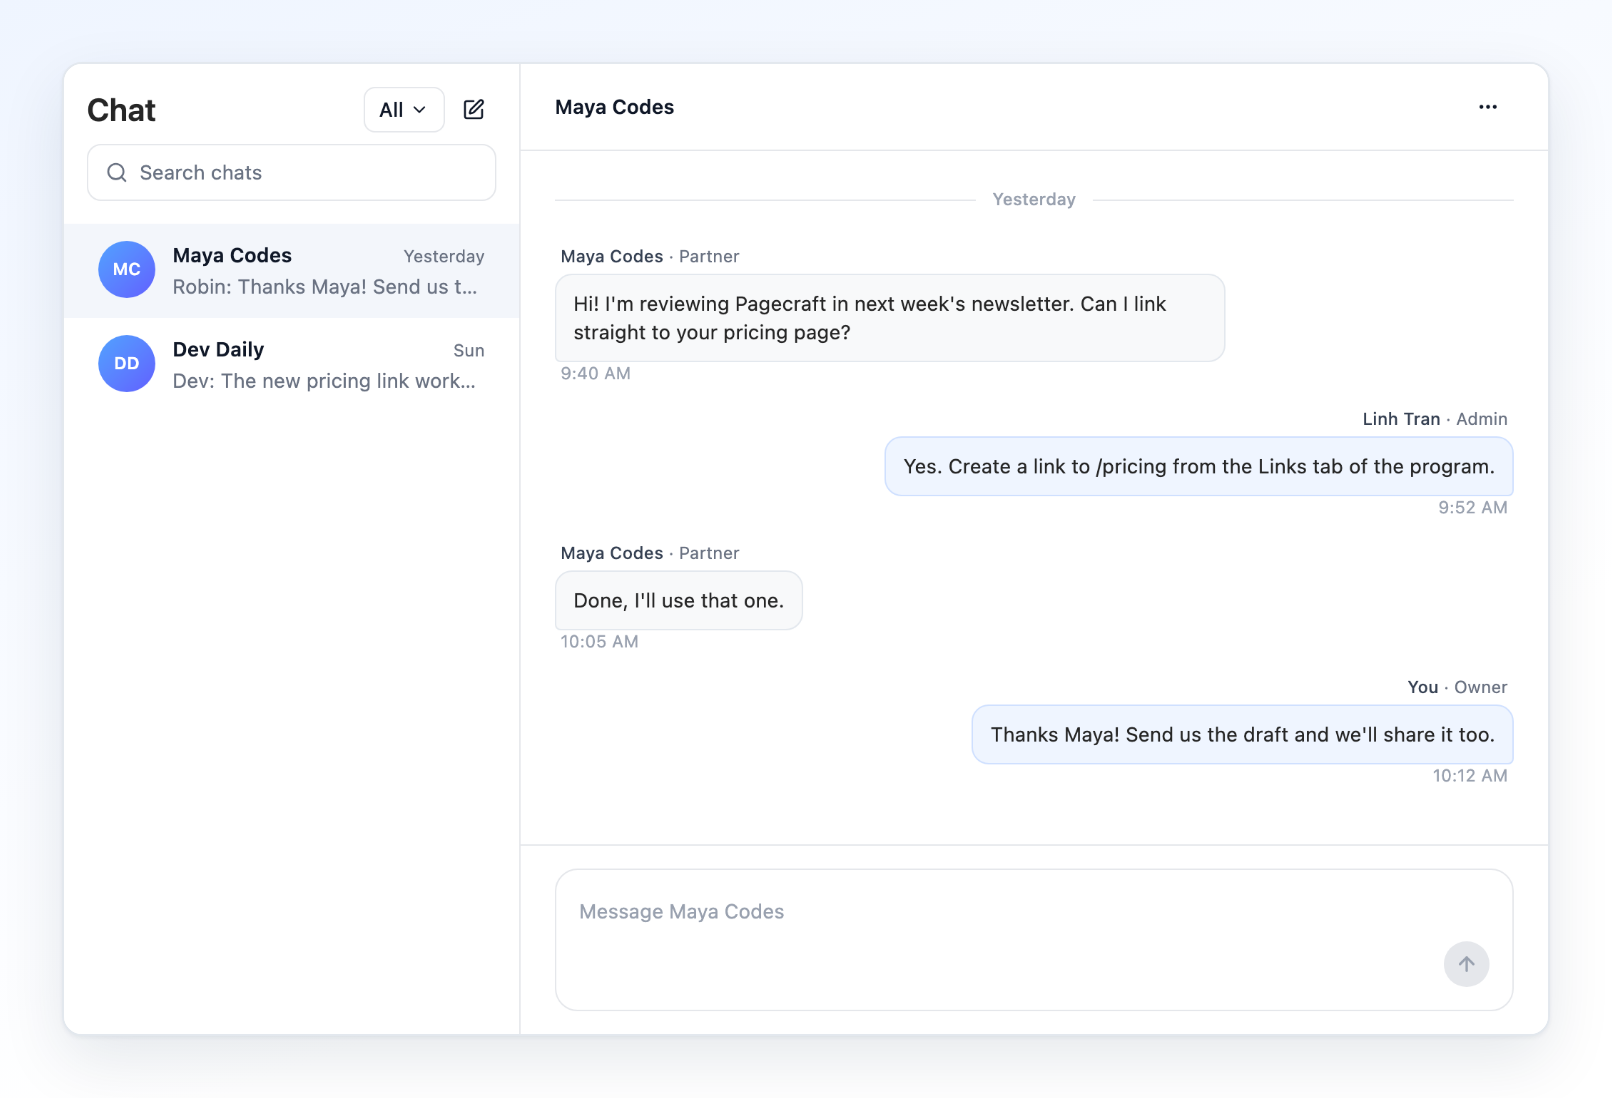1612x1098 pixels.
Task: Click the 10:12 AM timestamp
Action: tap(1470, 776)
